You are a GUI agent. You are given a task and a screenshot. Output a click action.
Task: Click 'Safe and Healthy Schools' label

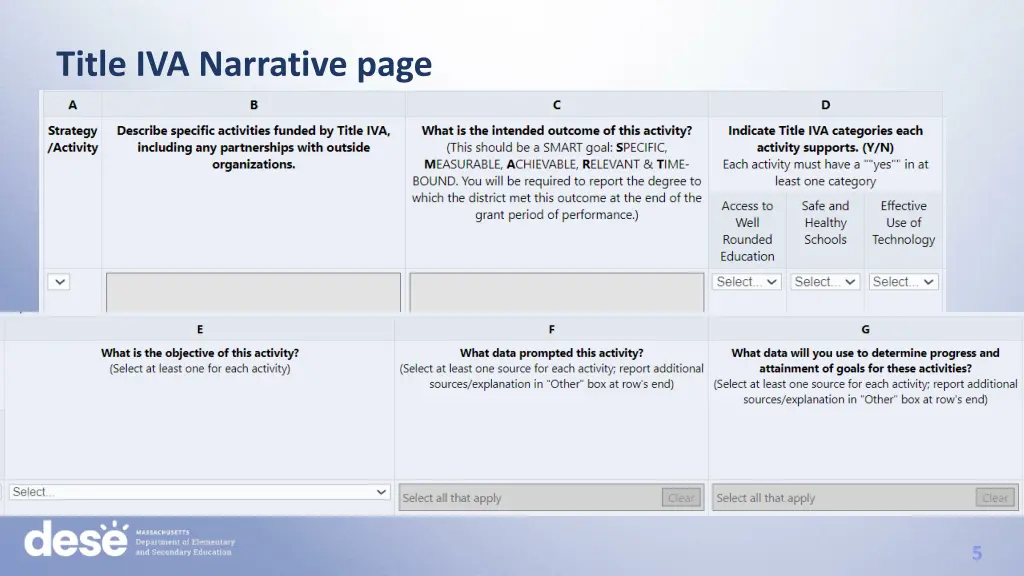pos(825,222)
